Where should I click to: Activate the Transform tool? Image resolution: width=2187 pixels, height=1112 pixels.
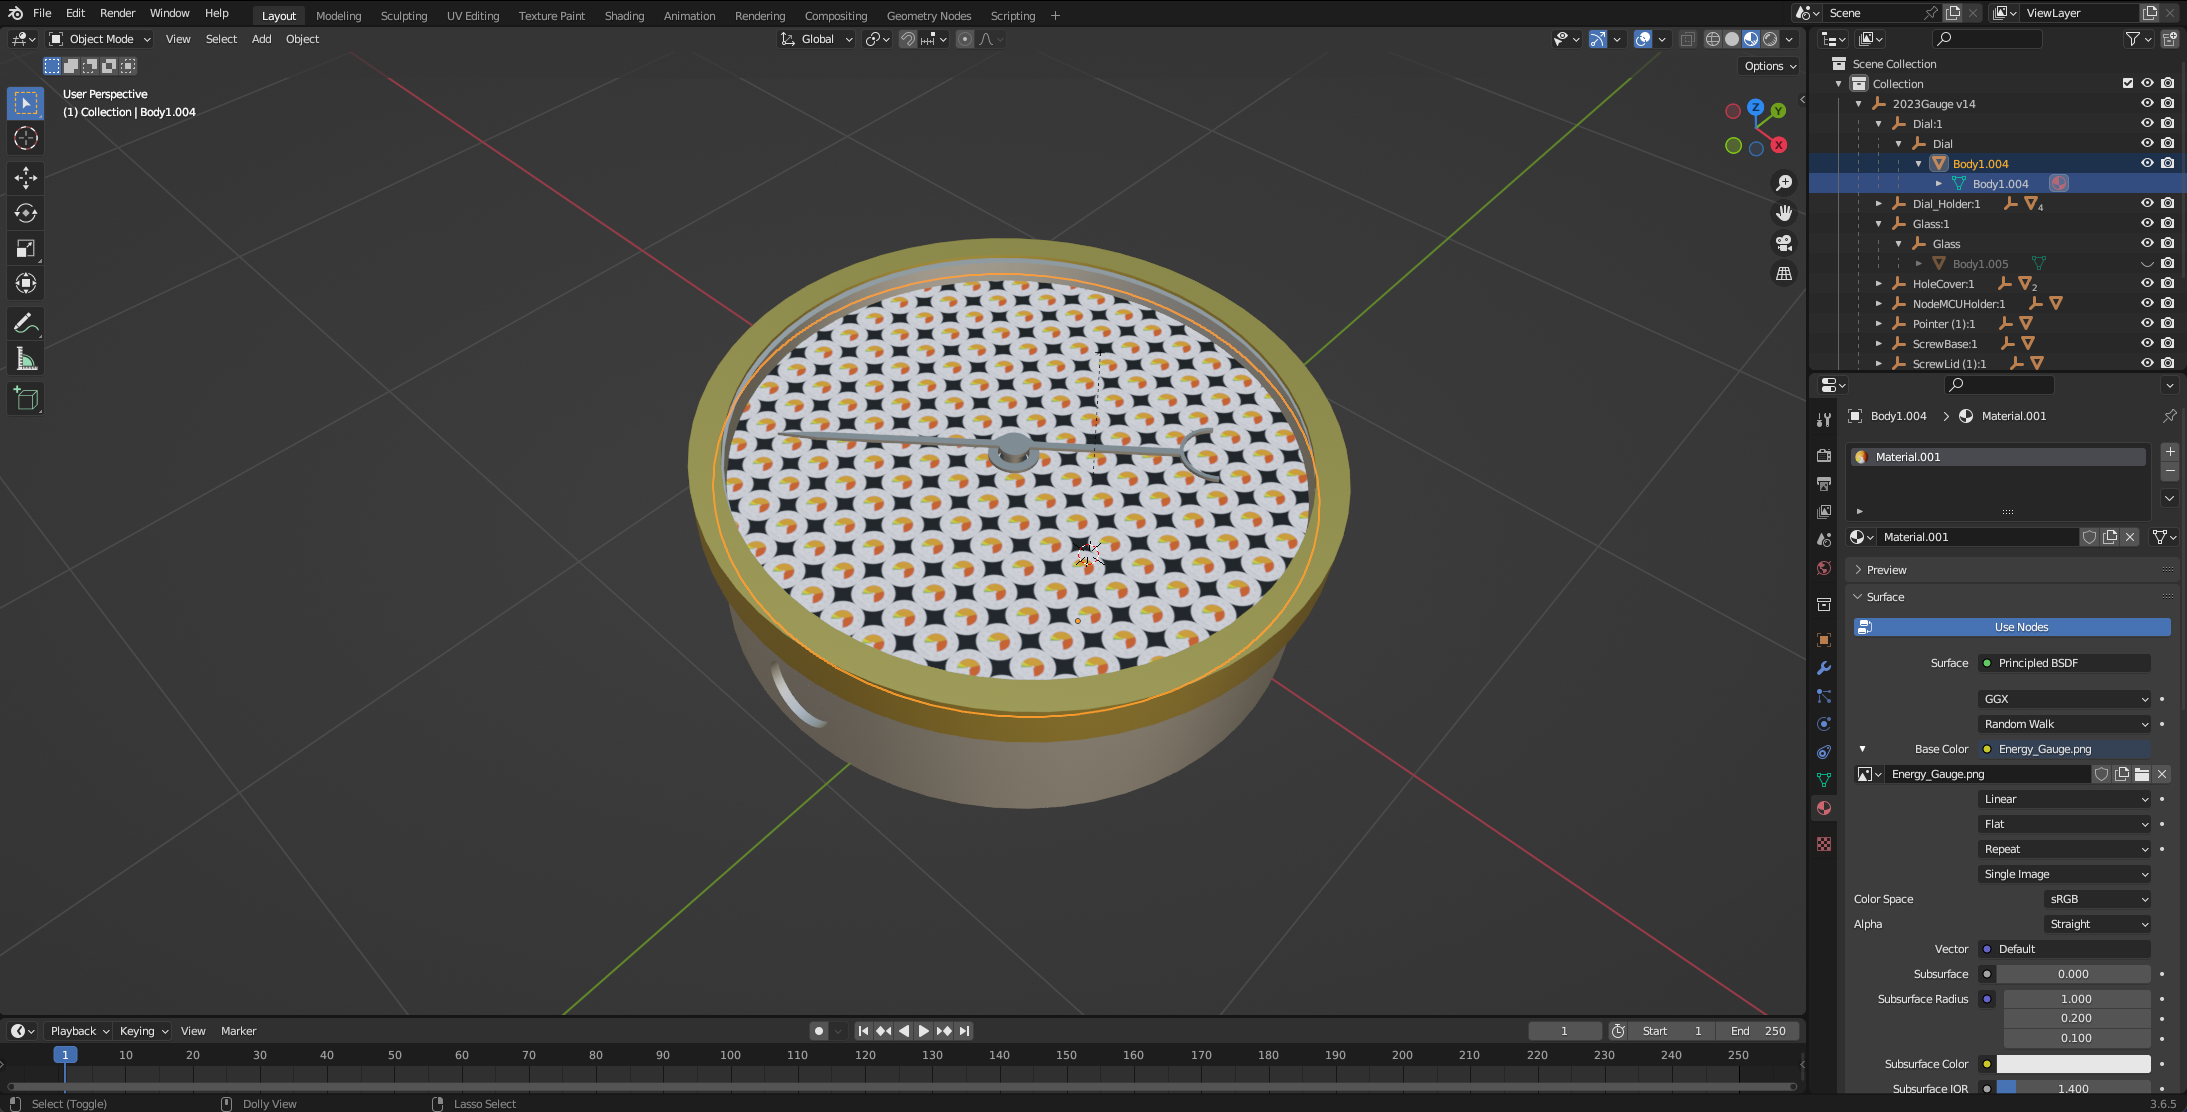click(x=26, y=283)
